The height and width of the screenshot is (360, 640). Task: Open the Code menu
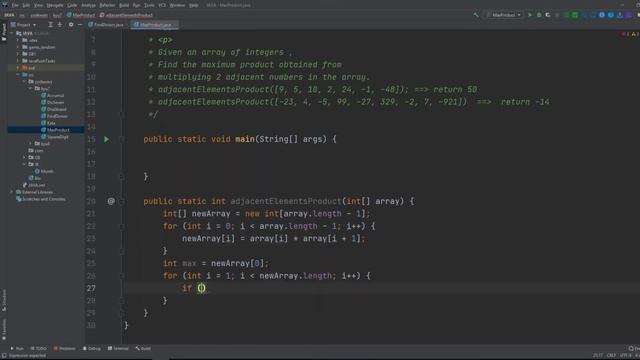coord(72,5)
